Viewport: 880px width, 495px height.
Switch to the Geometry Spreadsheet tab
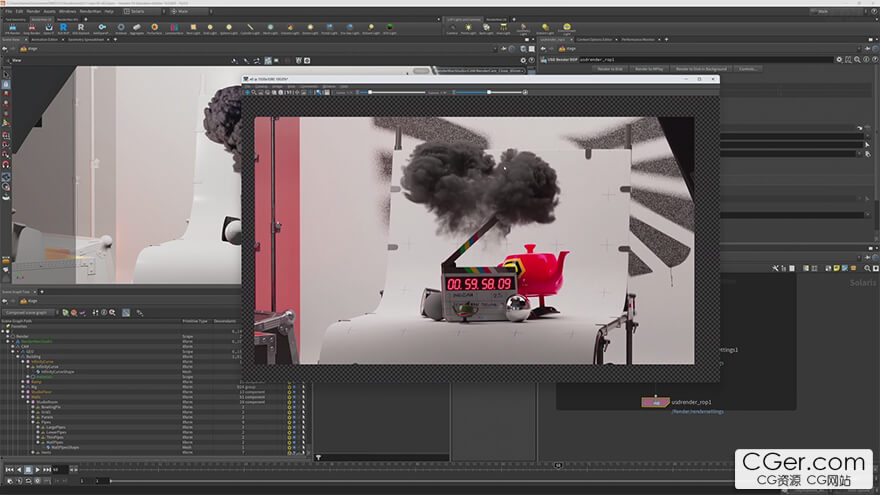point(86,40)
